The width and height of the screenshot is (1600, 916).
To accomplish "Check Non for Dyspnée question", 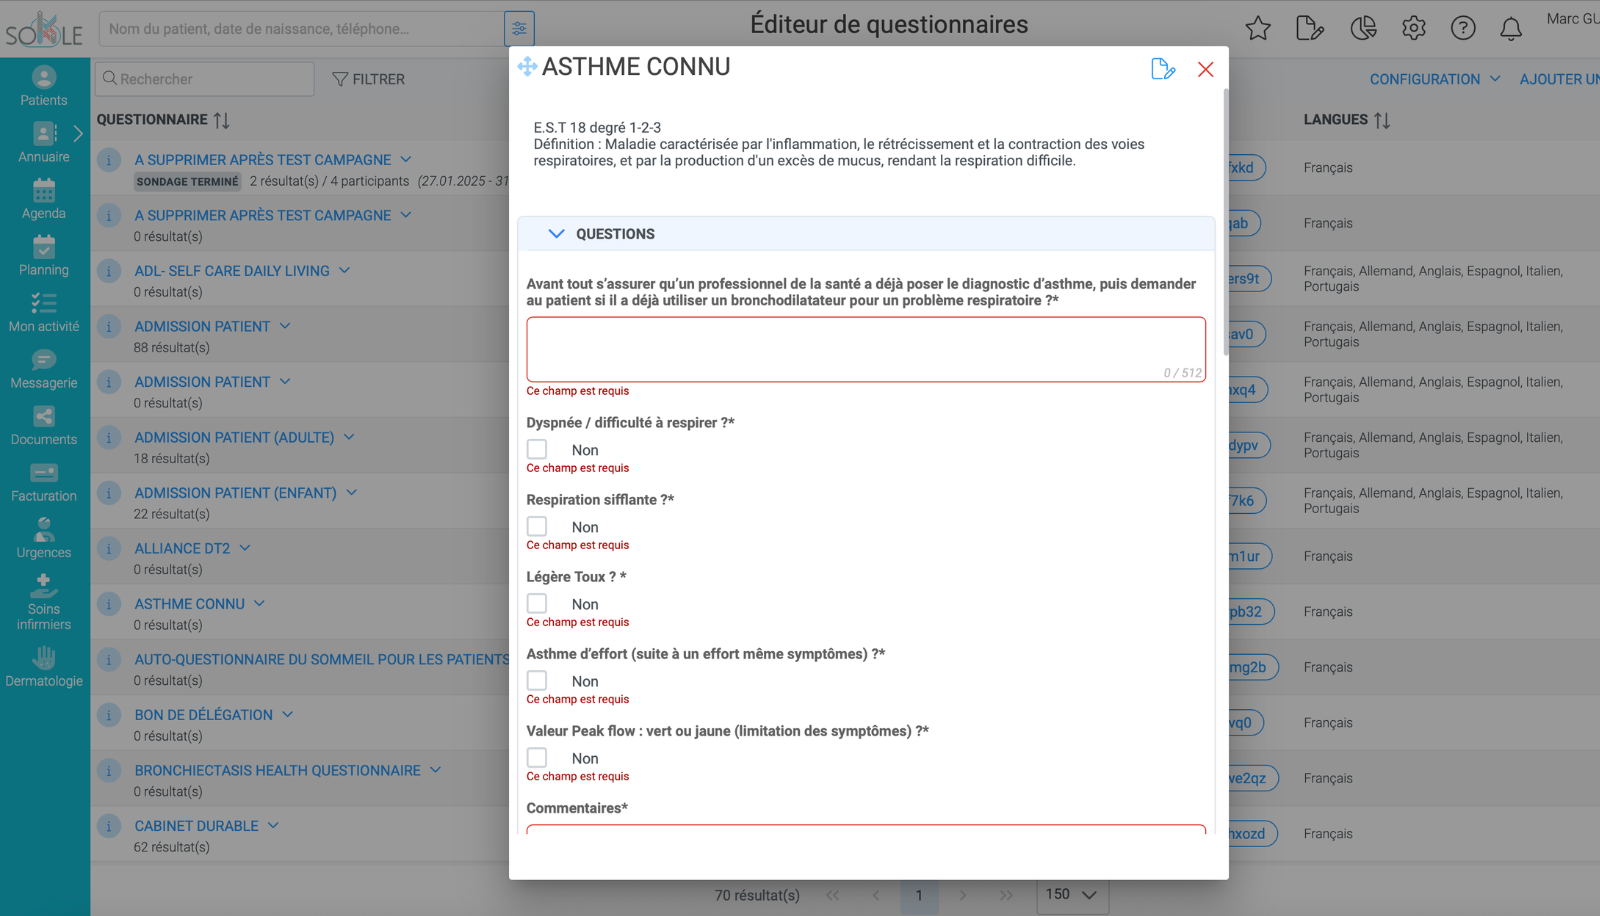I will tap(537, 450).
